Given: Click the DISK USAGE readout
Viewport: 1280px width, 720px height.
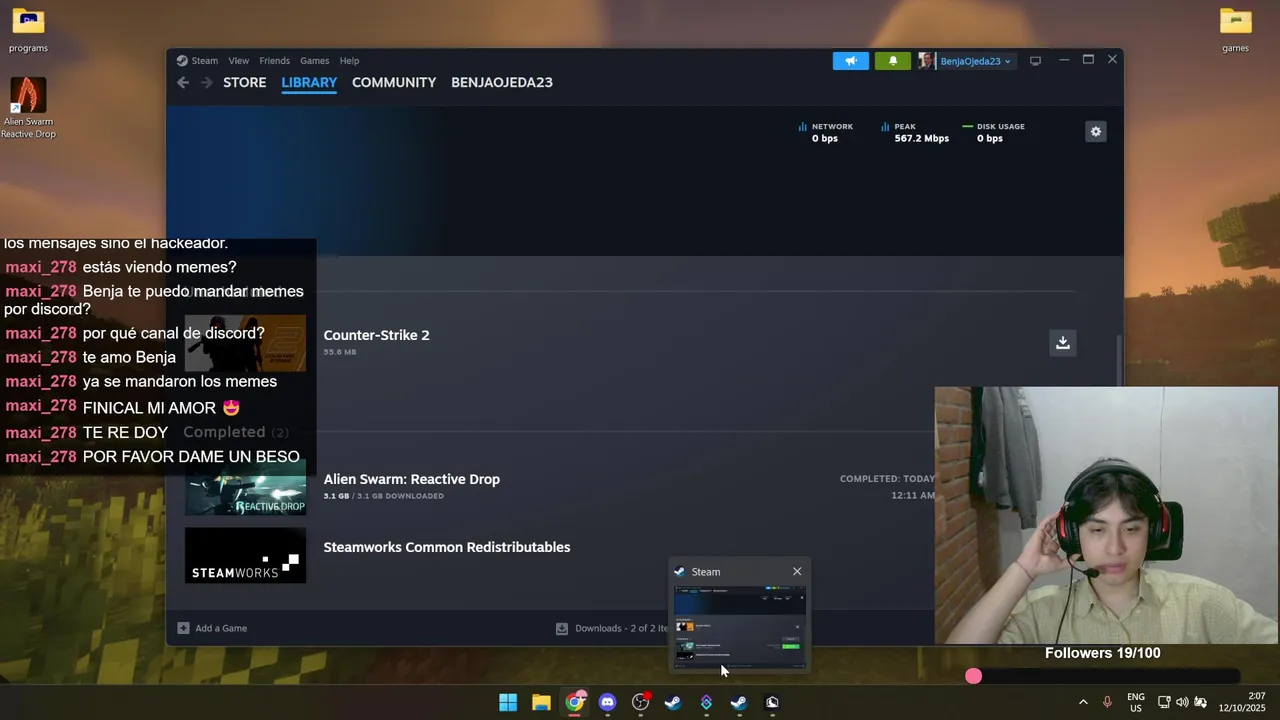Looking at the screenshot, I should tap(993, 132).
